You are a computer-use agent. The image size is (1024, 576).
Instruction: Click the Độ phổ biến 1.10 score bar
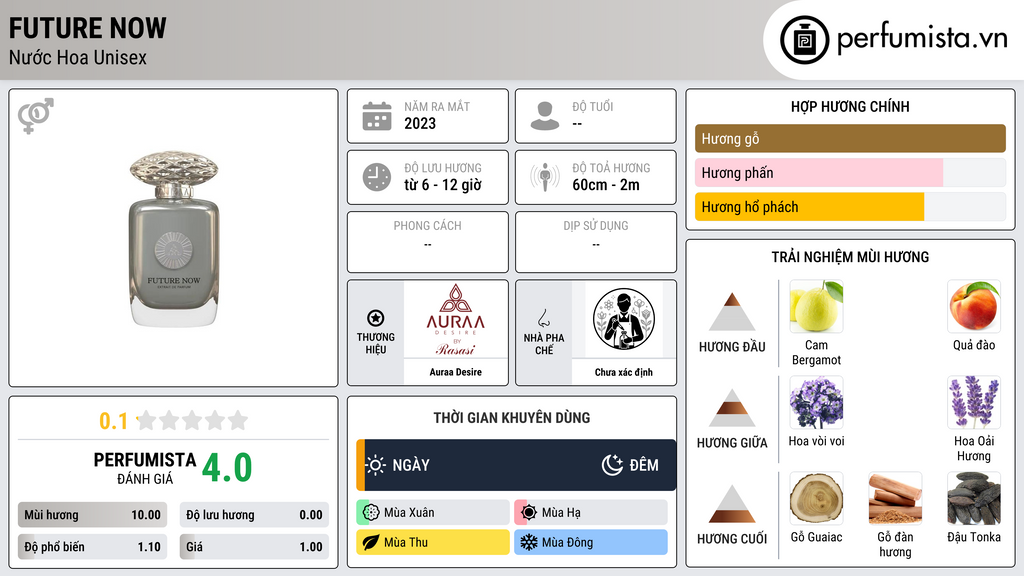[x=92, y=547]
